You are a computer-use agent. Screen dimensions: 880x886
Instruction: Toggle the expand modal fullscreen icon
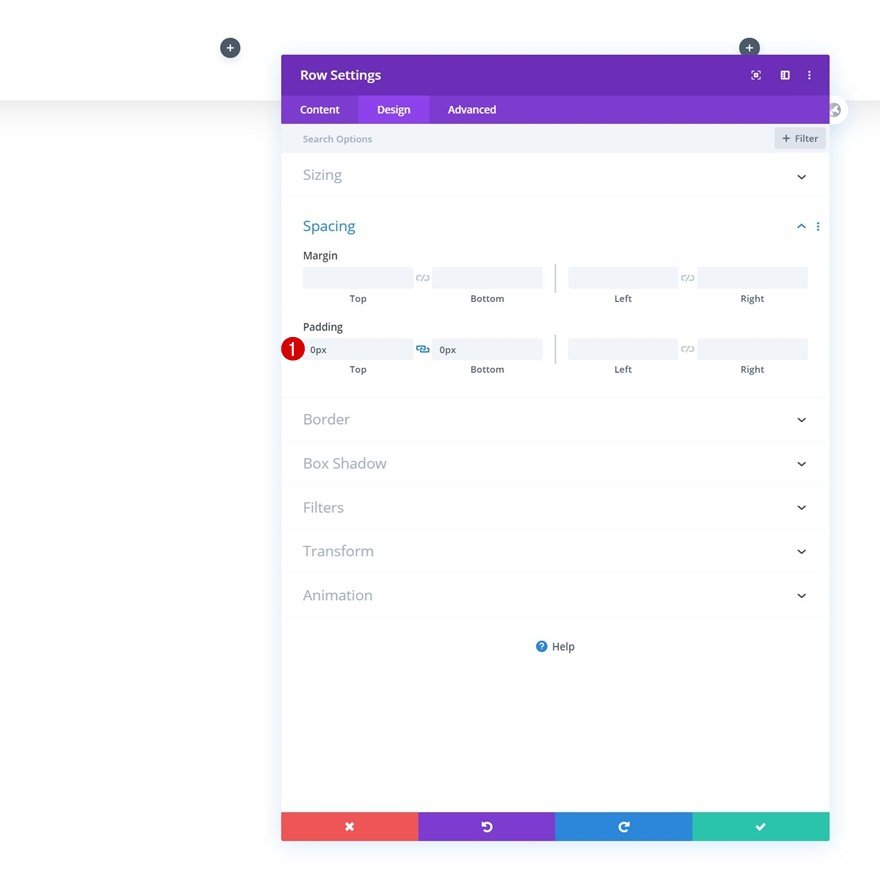pos(756,75)
